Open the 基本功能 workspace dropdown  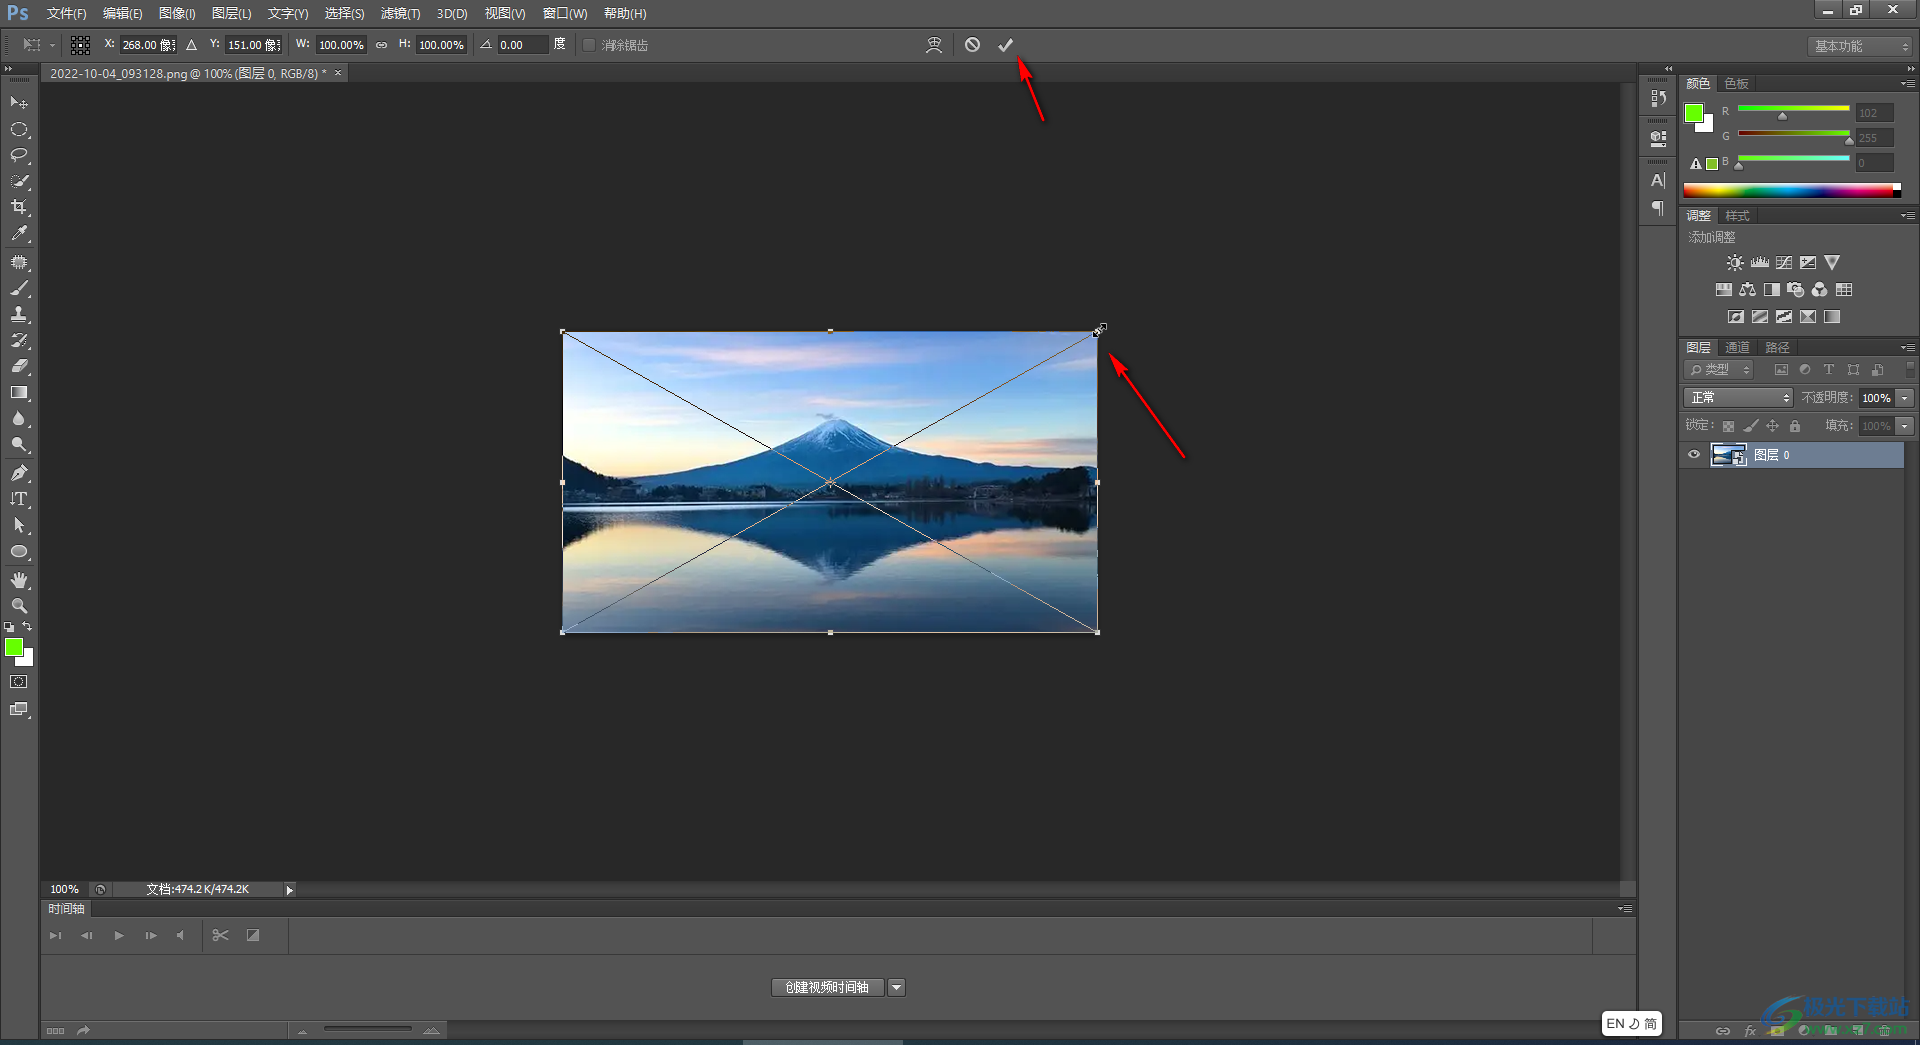tap(1860, 46)
